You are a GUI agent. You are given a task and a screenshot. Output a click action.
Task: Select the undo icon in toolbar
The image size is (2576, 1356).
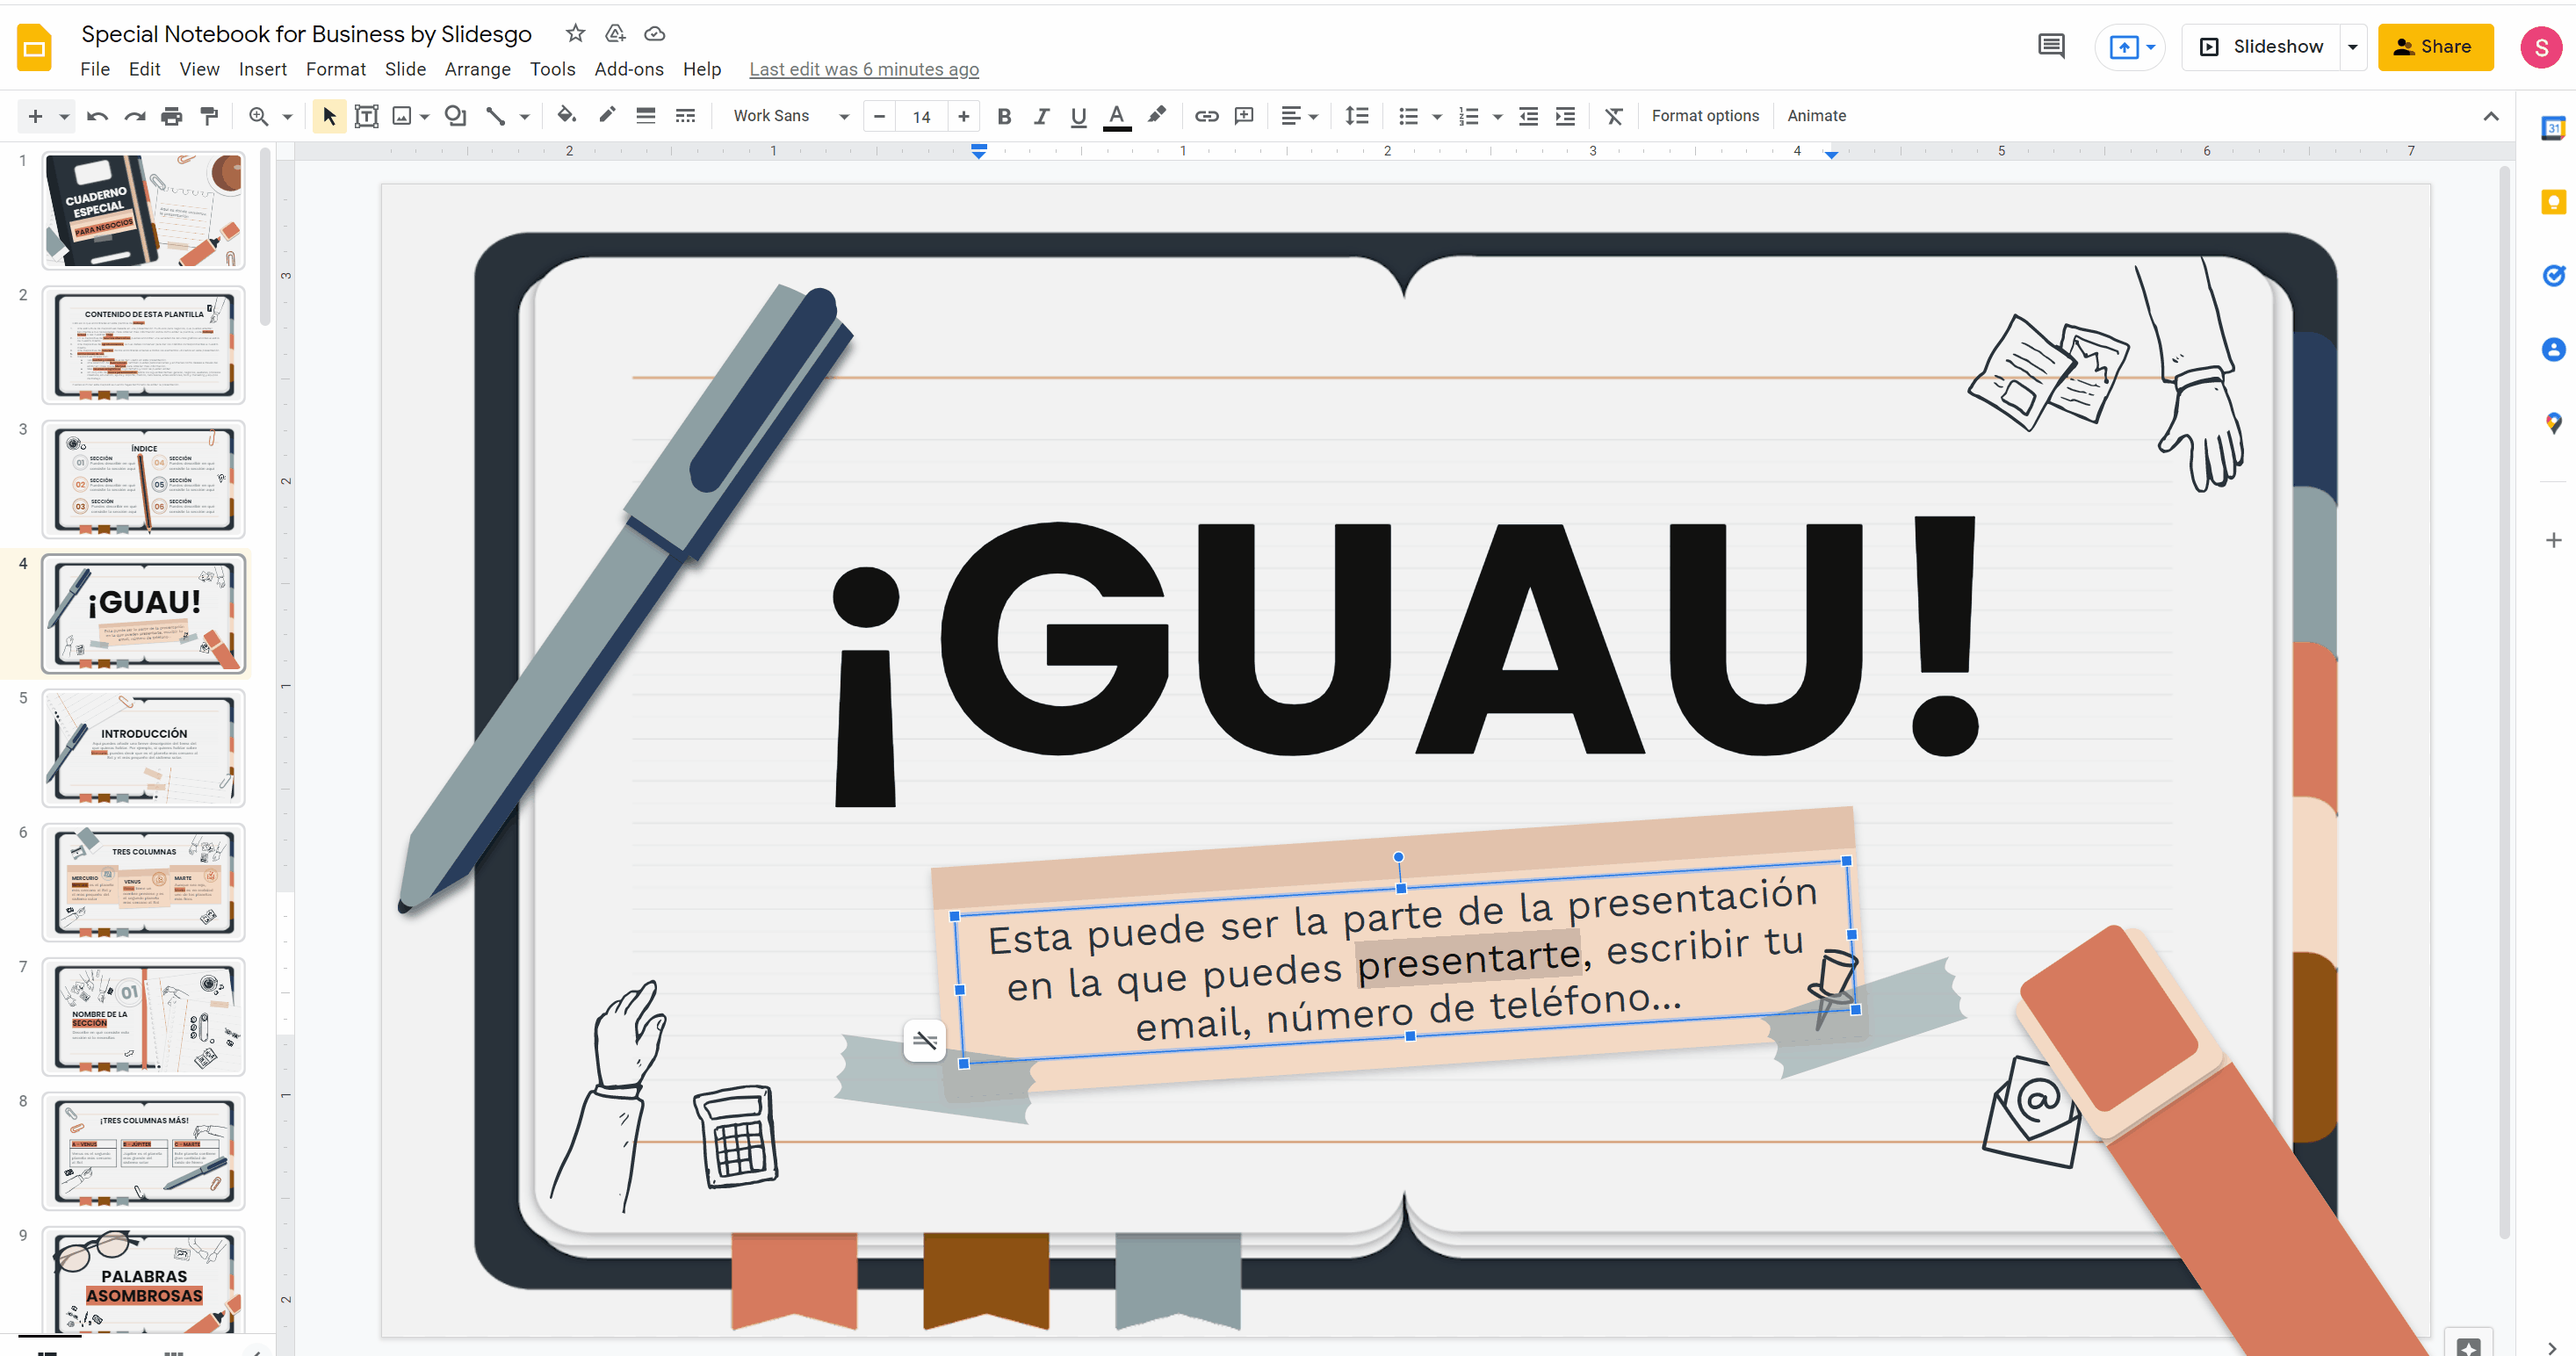point(96,116)
